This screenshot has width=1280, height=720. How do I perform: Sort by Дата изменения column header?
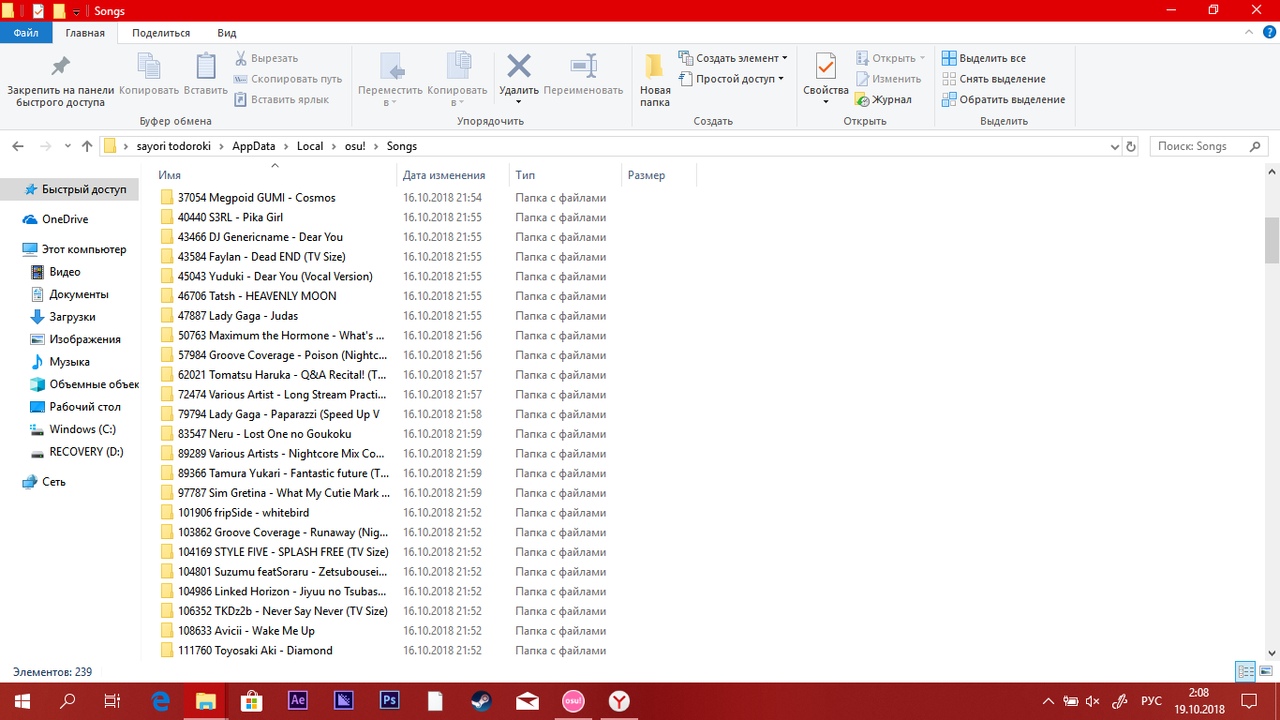coord(453,175)
